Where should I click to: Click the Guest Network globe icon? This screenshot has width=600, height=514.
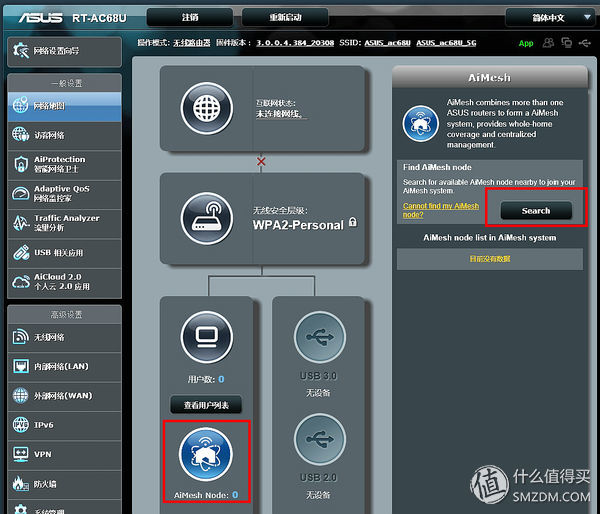(21, 134)
